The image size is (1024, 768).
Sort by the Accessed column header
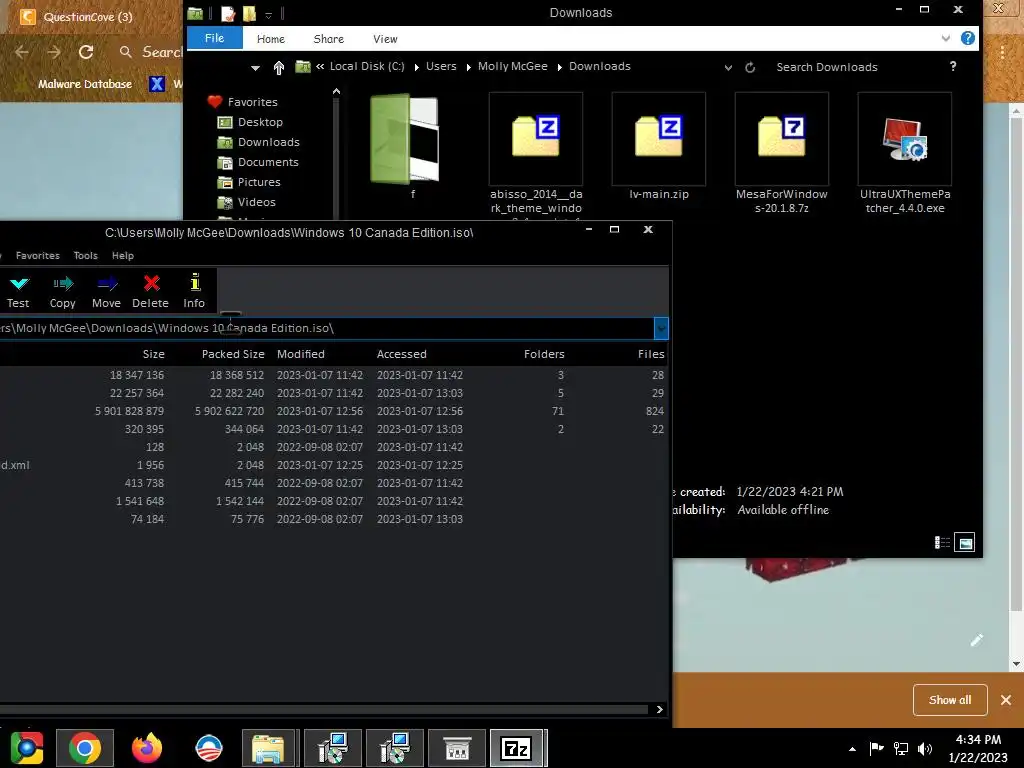point(402,354)
